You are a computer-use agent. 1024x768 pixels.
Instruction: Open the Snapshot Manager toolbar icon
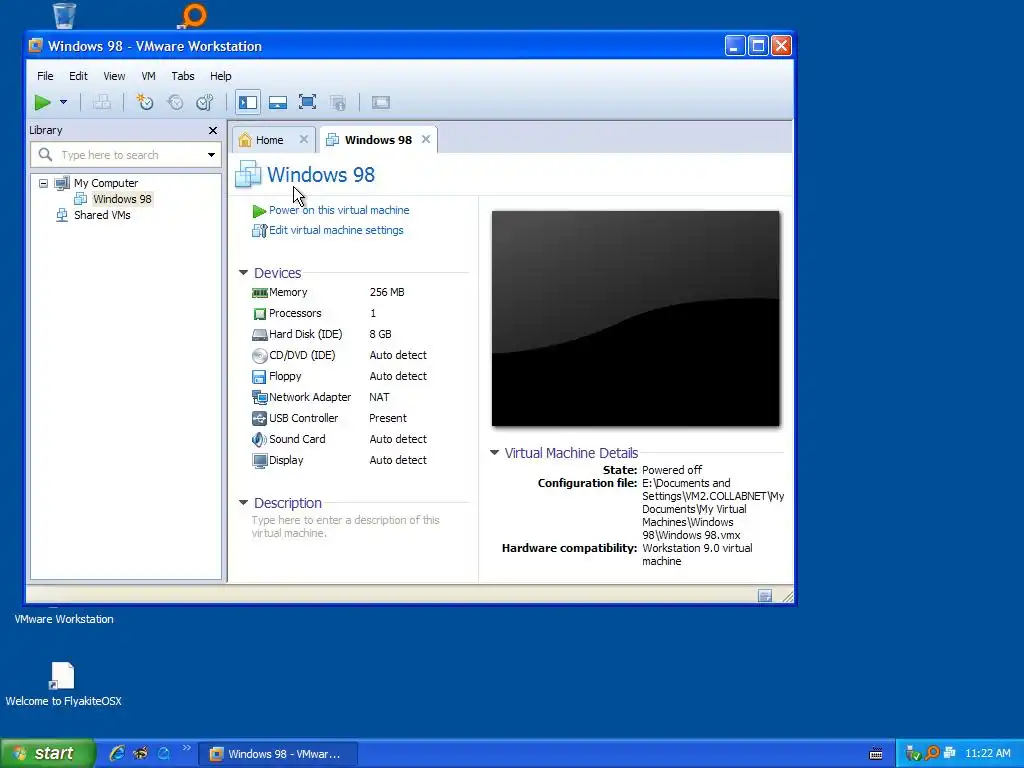205,103
